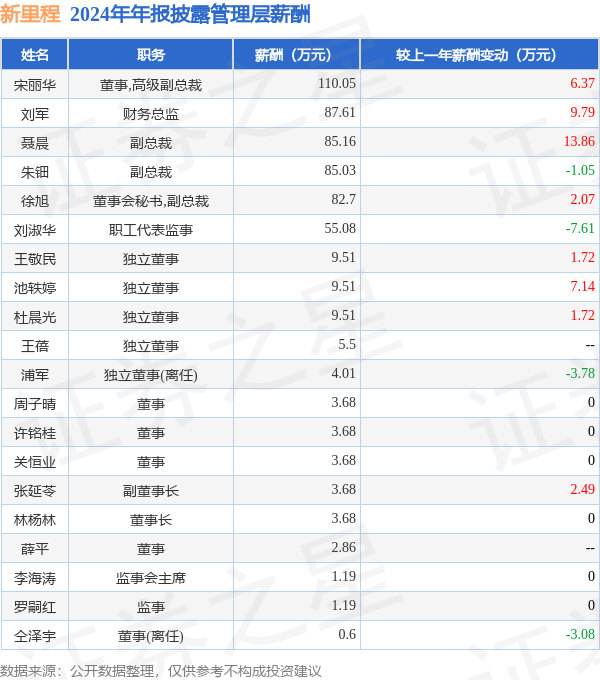Select the name 林杨林
The height and width of the screenshot is (680, 600).
coord(35,521)
